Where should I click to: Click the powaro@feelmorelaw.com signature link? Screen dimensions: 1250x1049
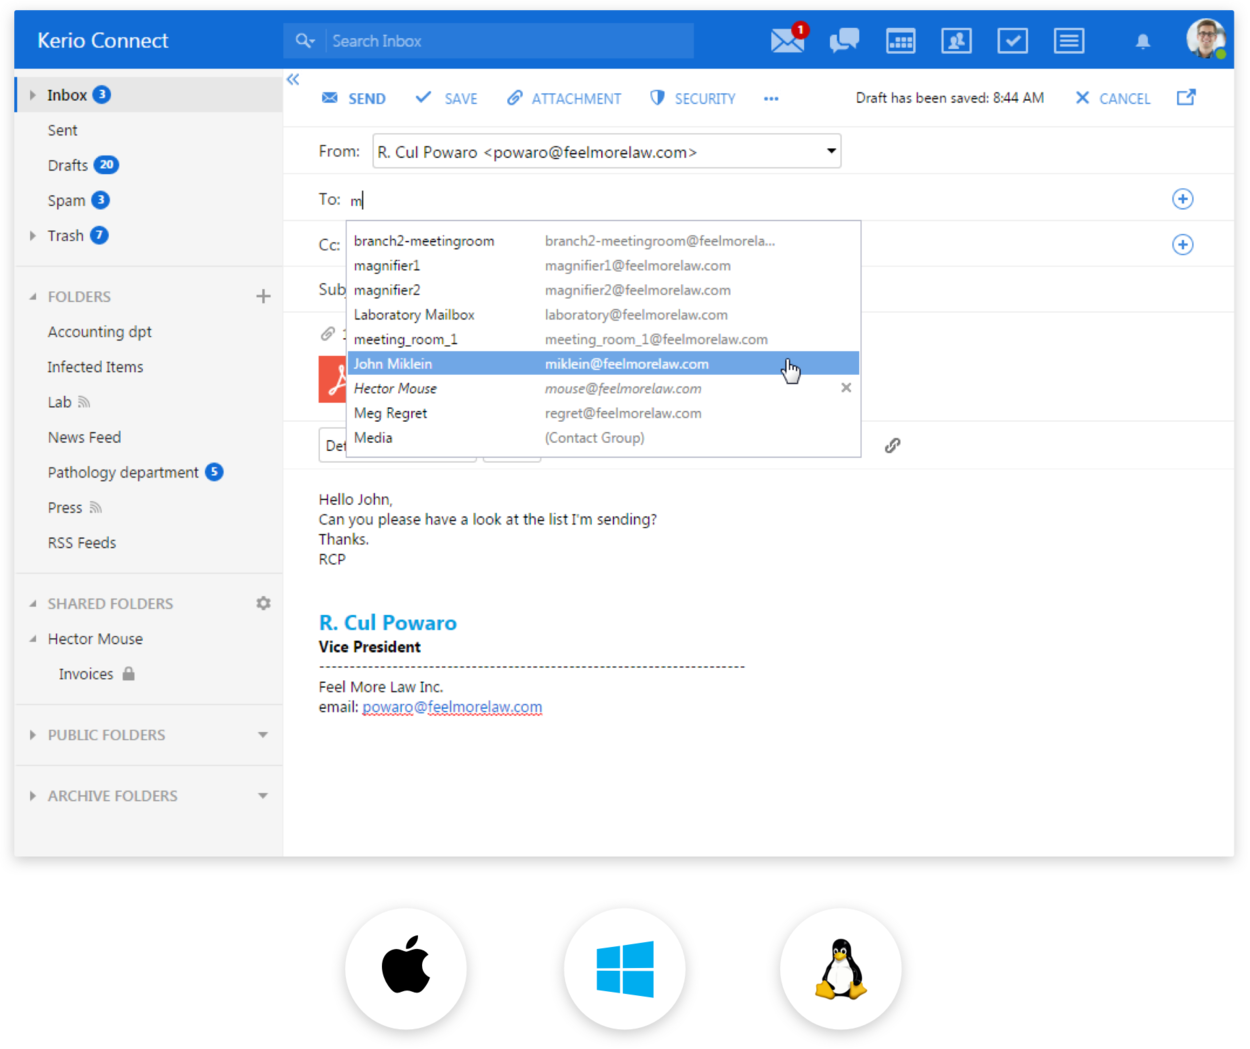(x=452, y=707)
